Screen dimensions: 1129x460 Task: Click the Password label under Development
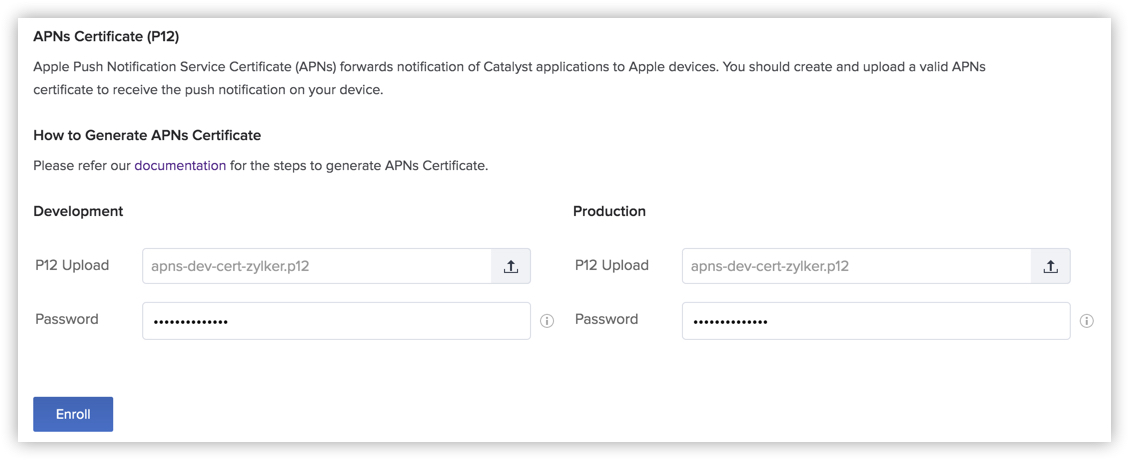pyautogui.click(x=67, y=319)
